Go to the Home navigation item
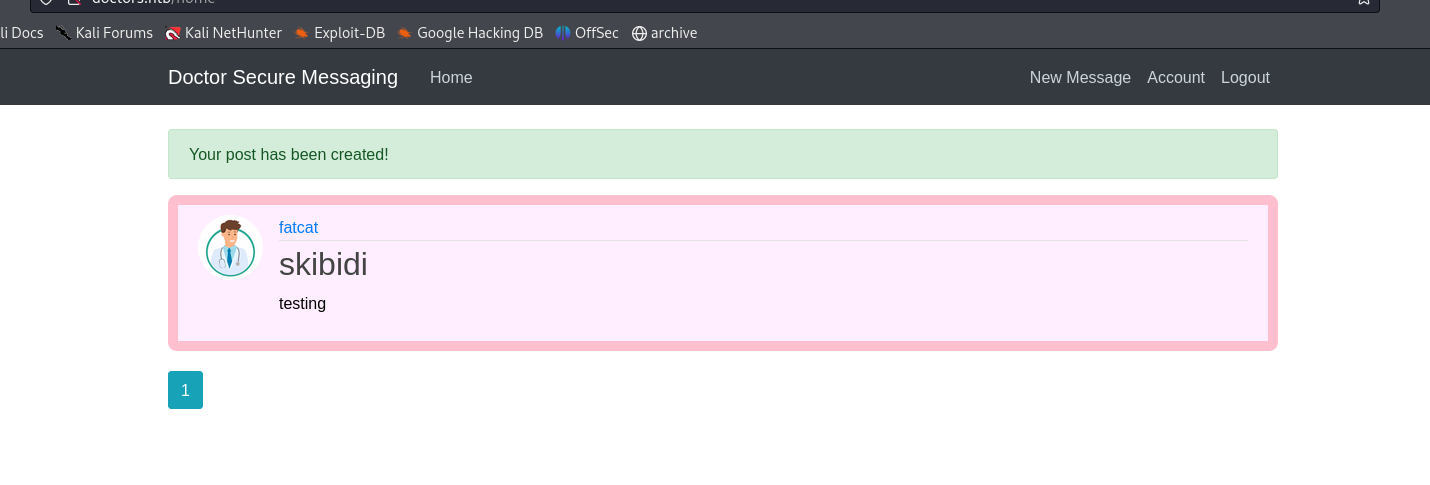 [x=451, y=77]
